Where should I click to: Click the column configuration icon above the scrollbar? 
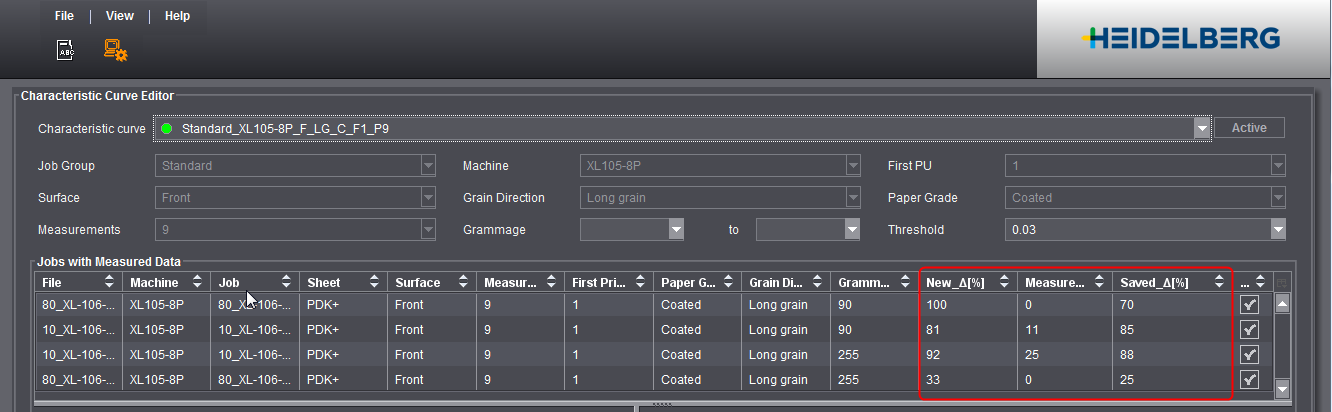[1282, 283]
